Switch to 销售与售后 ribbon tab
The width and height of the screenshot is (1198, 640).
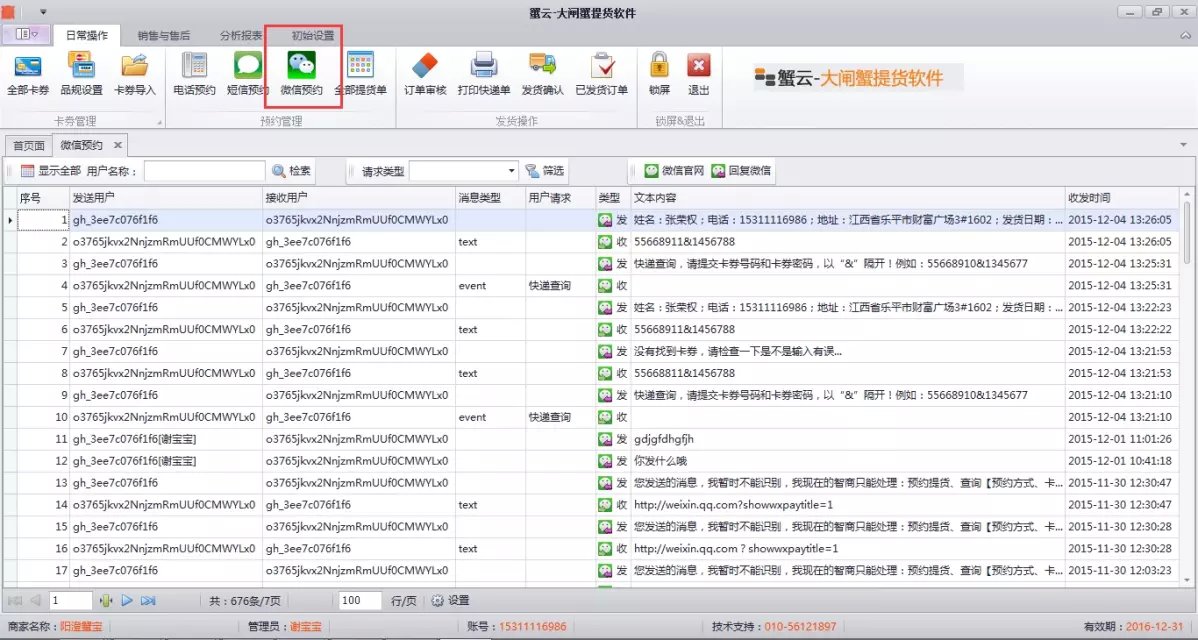click(164, 35)
